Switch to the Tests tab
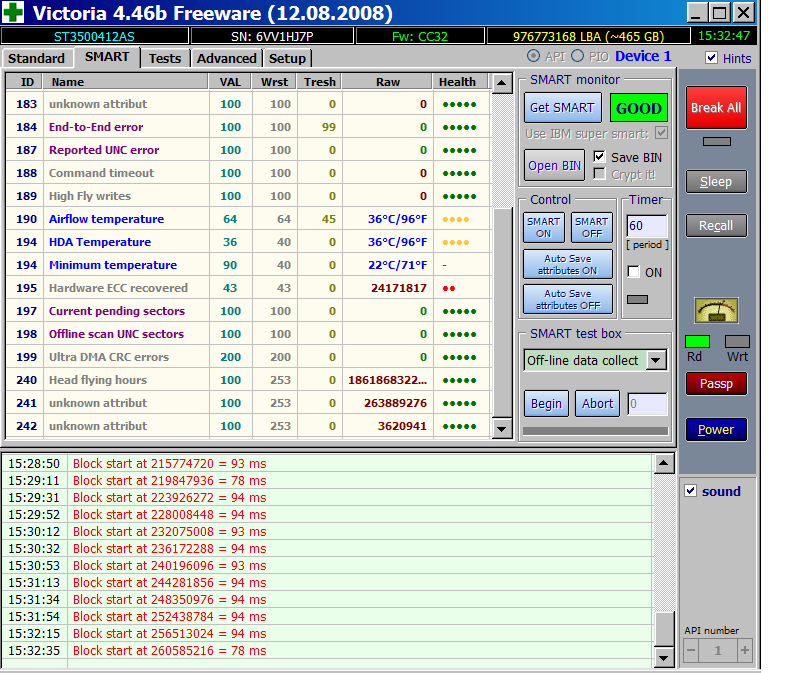This screenshot has width=800, height=673. coord(165,58)
